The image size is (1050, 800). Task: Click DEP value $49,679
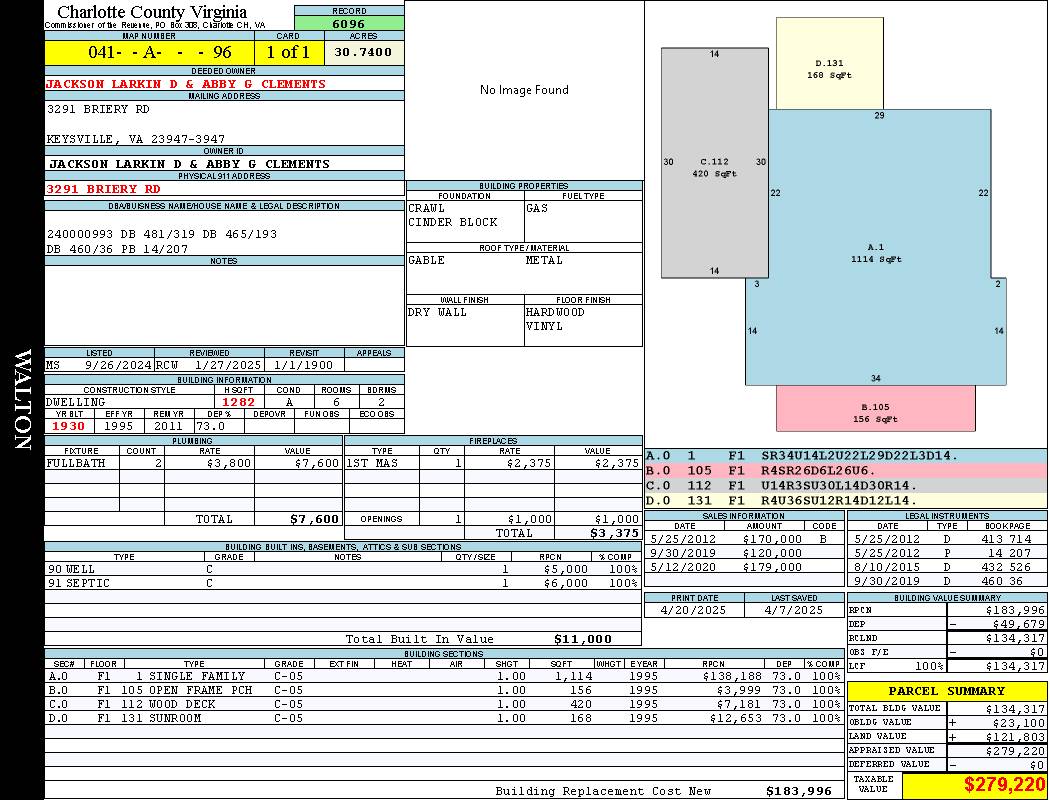click(x=1019, y=625)
